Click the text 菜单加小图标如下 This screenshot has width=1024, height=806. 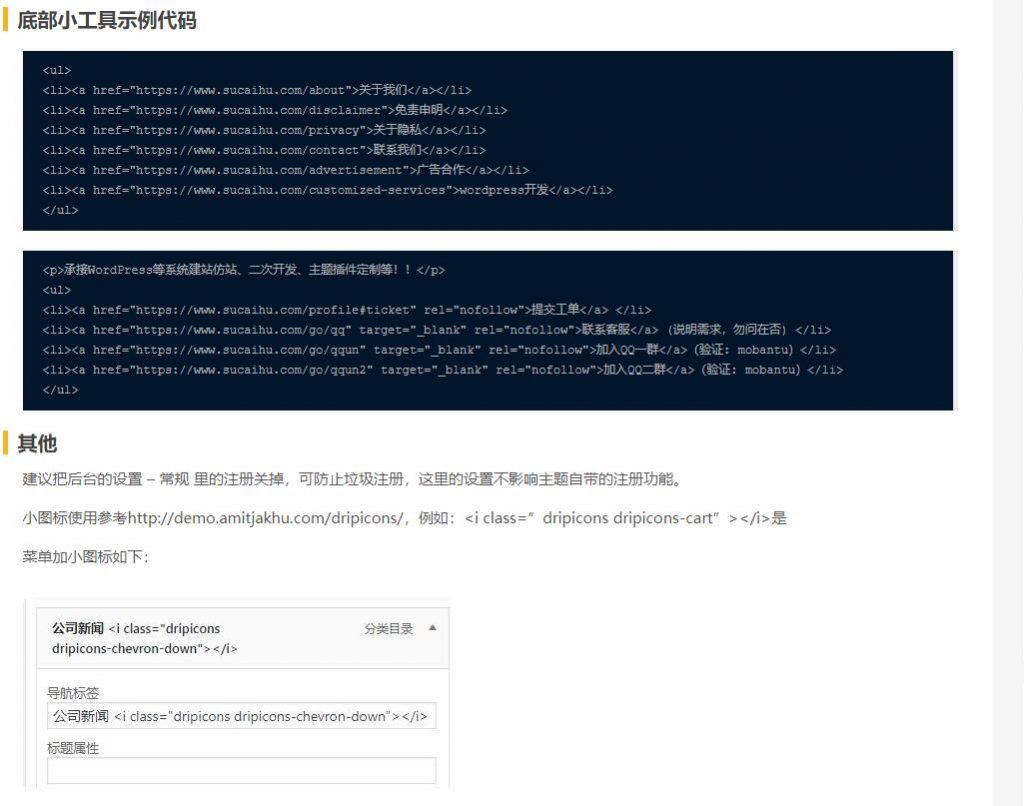coord(86,556)
